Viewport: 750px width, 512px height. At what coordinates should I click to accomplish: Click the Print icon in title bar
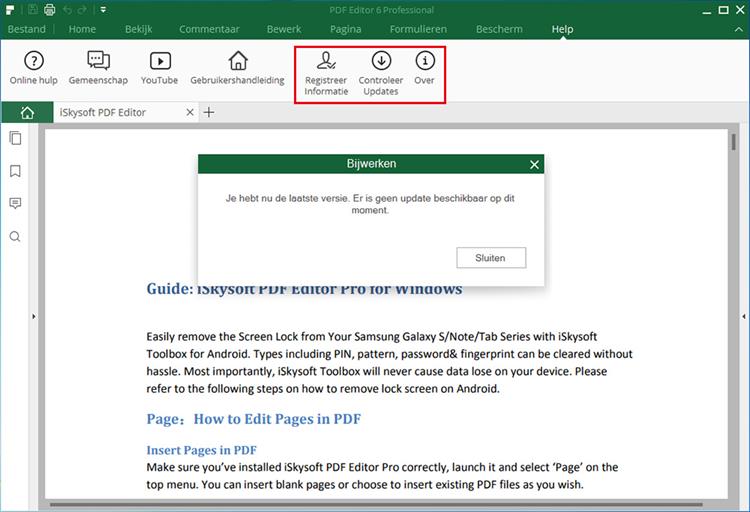pyautogui.click(x=50, y=10)
